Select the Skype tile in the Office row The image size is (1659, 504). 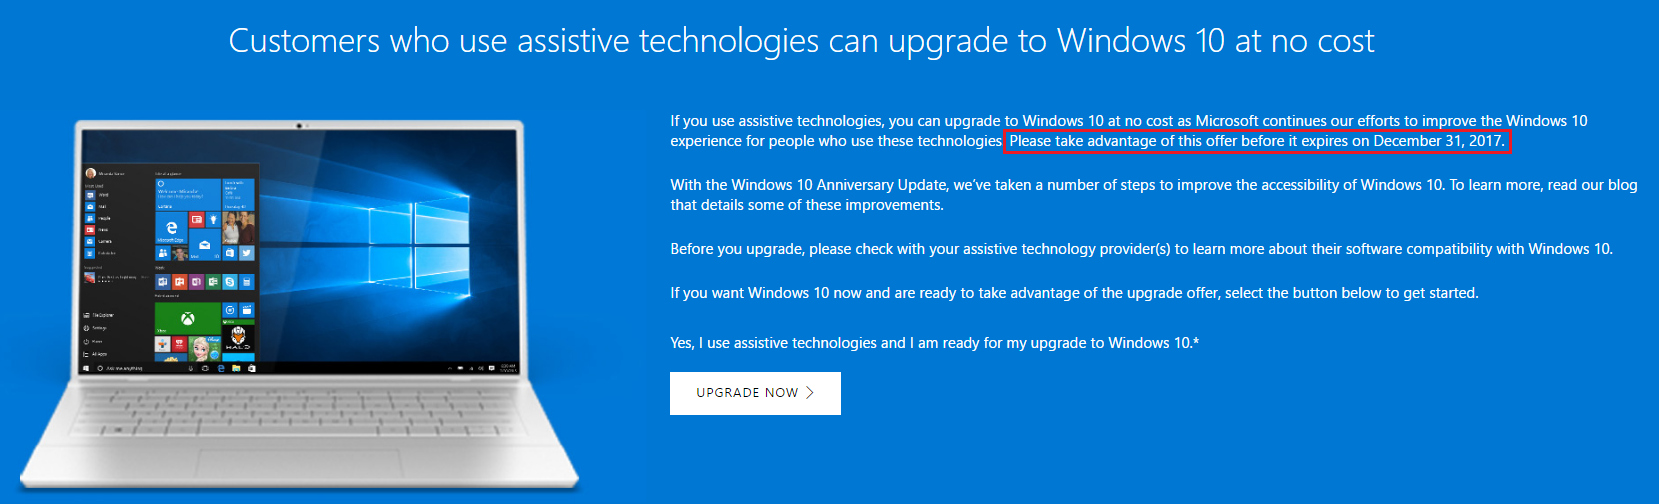coord(230,282)
